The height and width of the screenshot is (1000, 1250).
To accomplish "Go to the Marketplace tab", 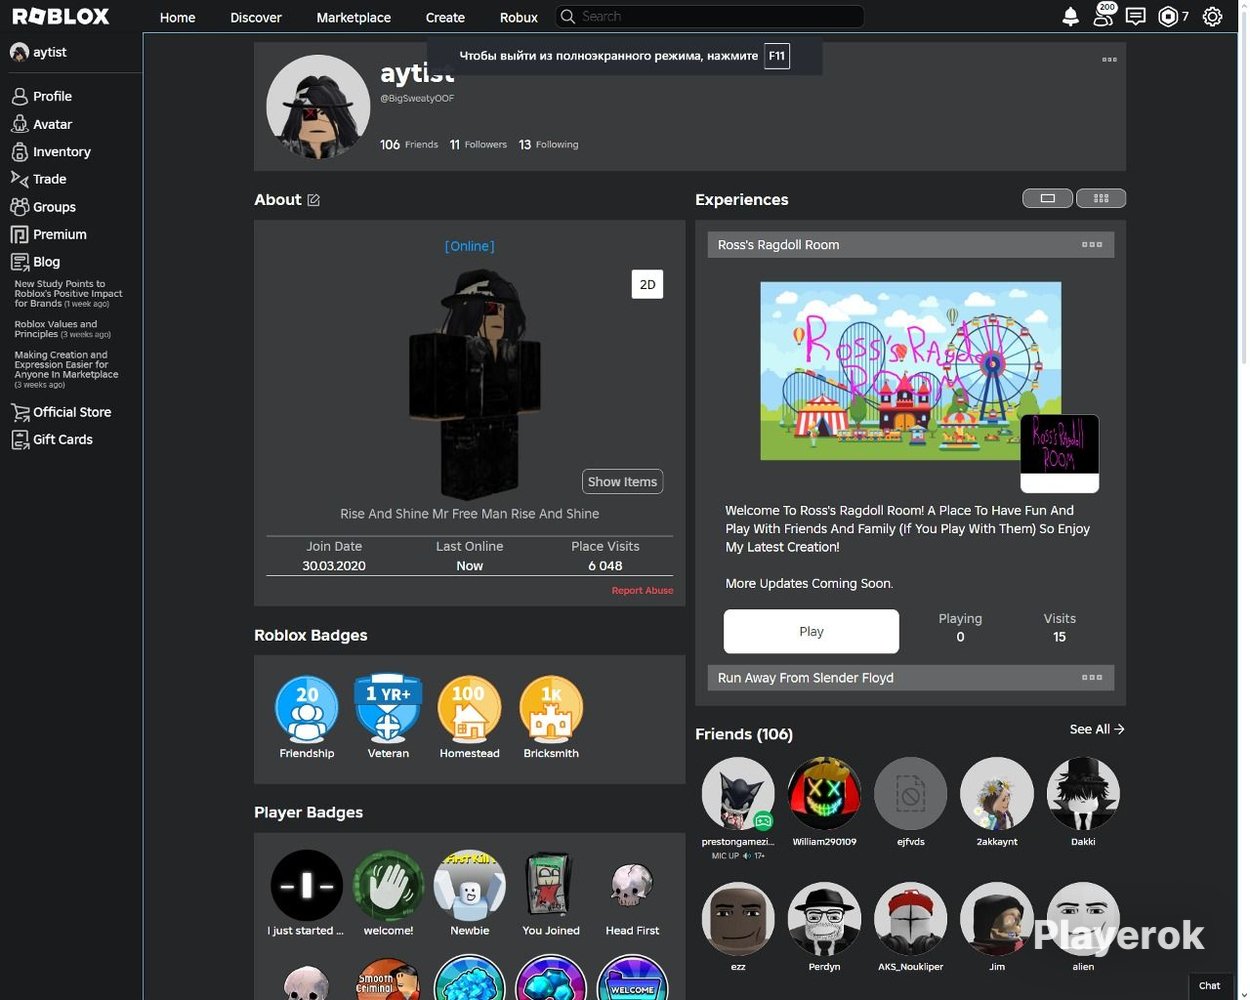I will pos(353,17).
